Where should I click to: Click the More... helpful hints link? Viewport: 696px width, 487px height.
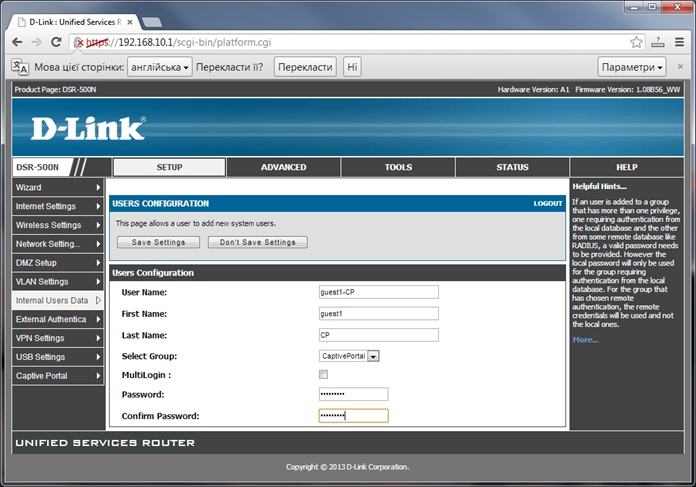tap(585, 340)
